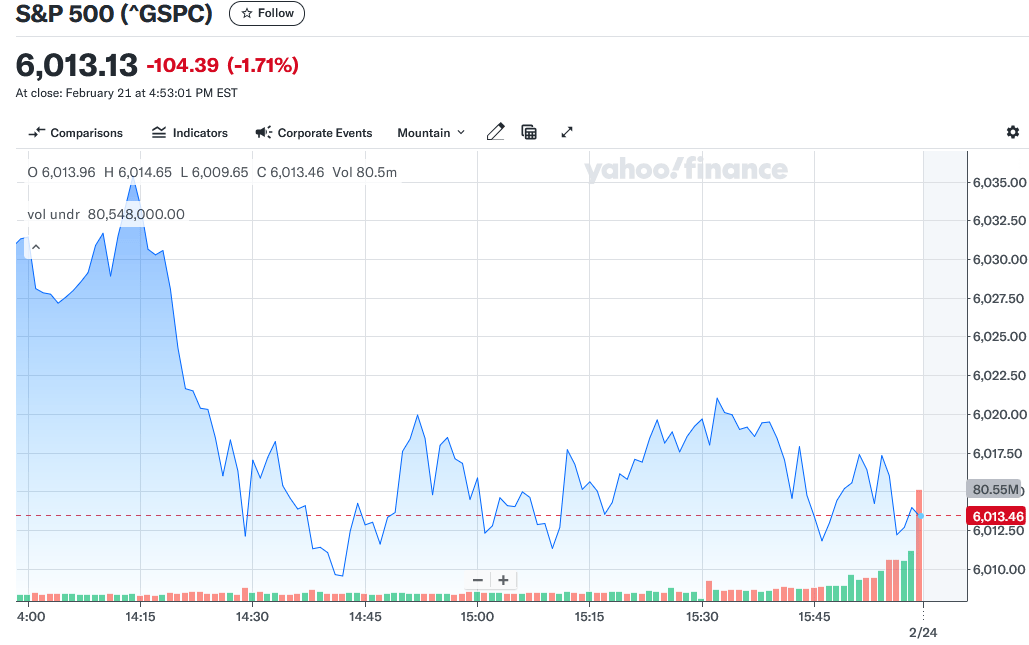Screen dimensions: 1029x645
Task: Open the Mountain chart type dropdown
Action: click(431, 133)
